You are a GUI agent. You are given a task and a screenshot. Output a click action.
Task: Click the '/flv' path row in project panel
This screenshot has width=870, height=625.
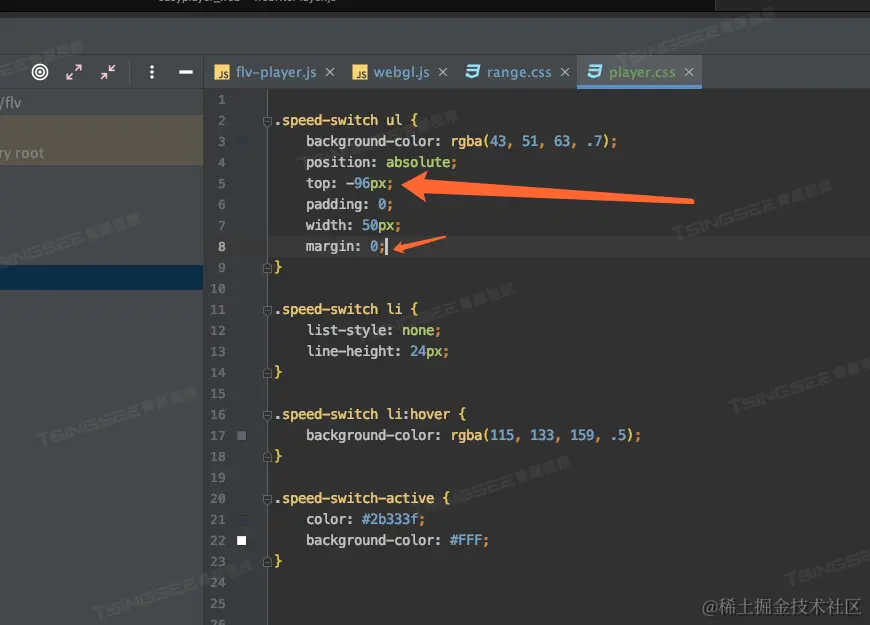(x=102, y=103)
